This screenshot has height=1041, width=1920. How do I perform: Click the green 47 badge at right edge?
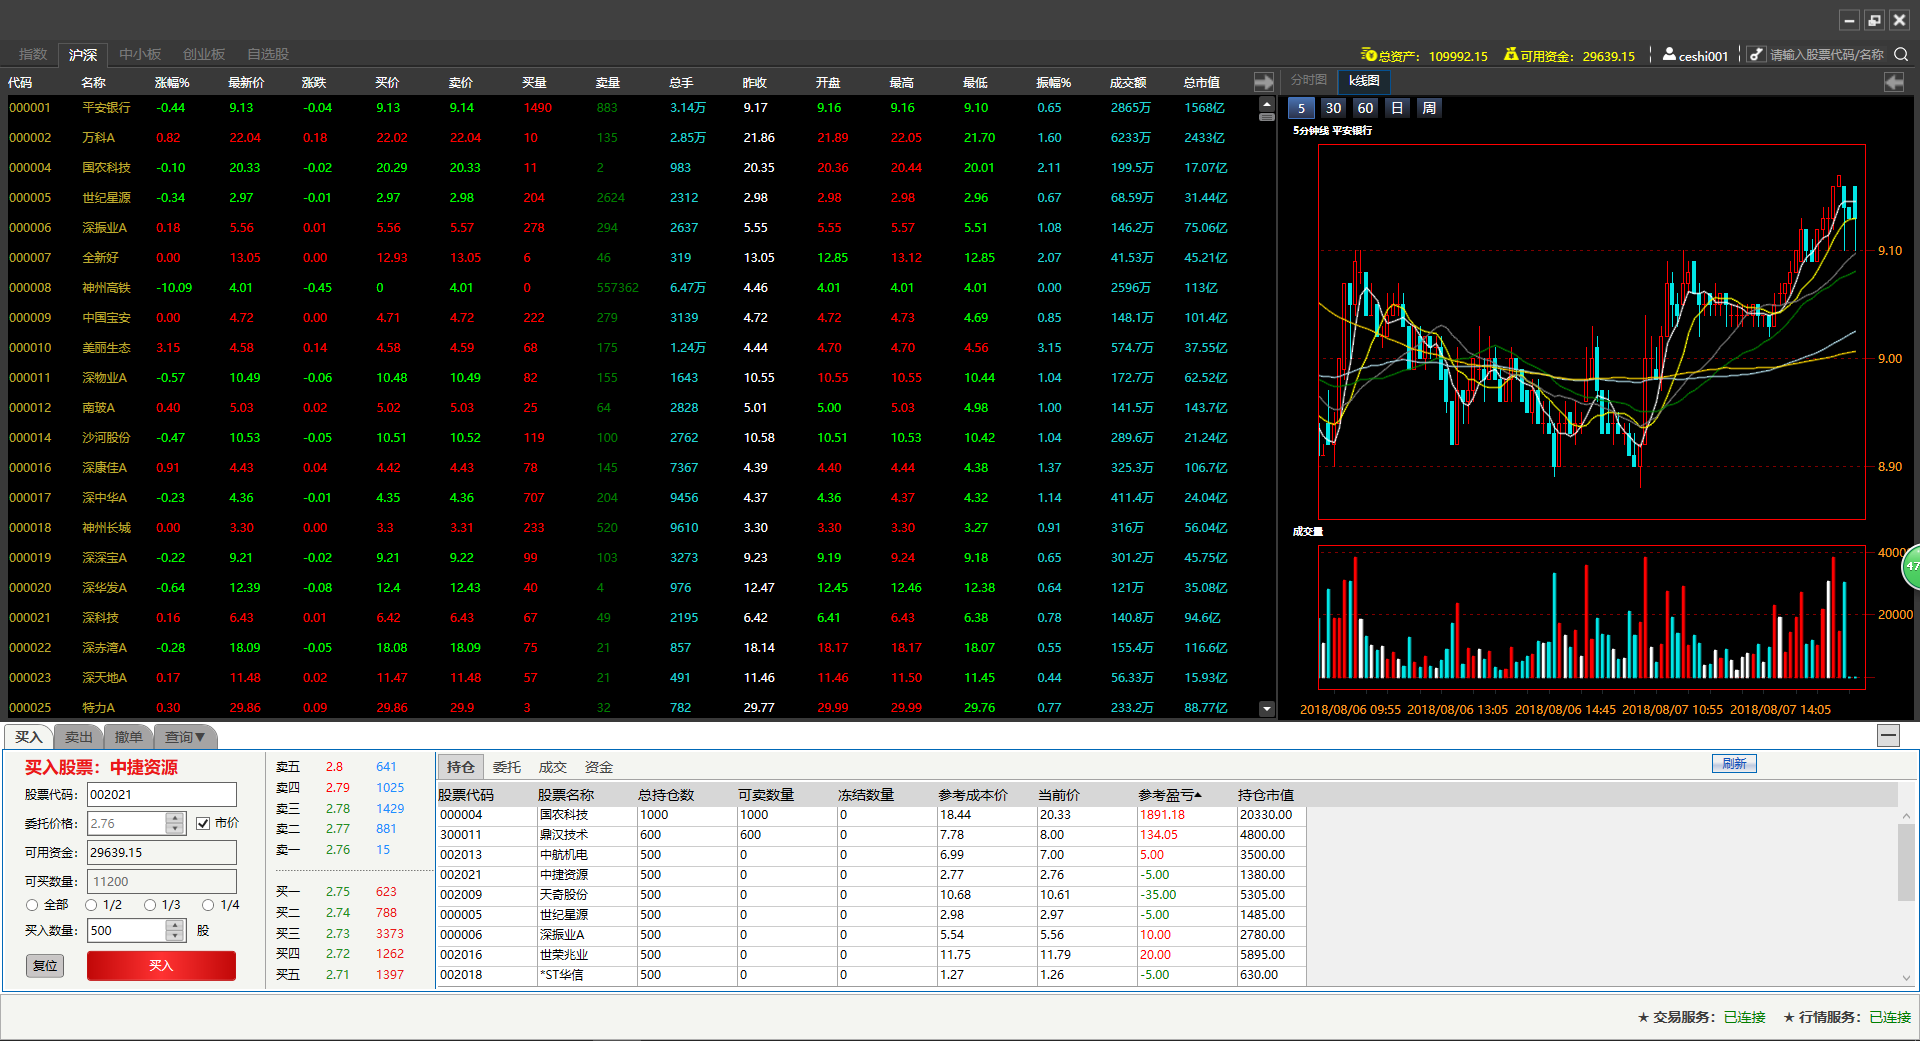[1911, 566]
